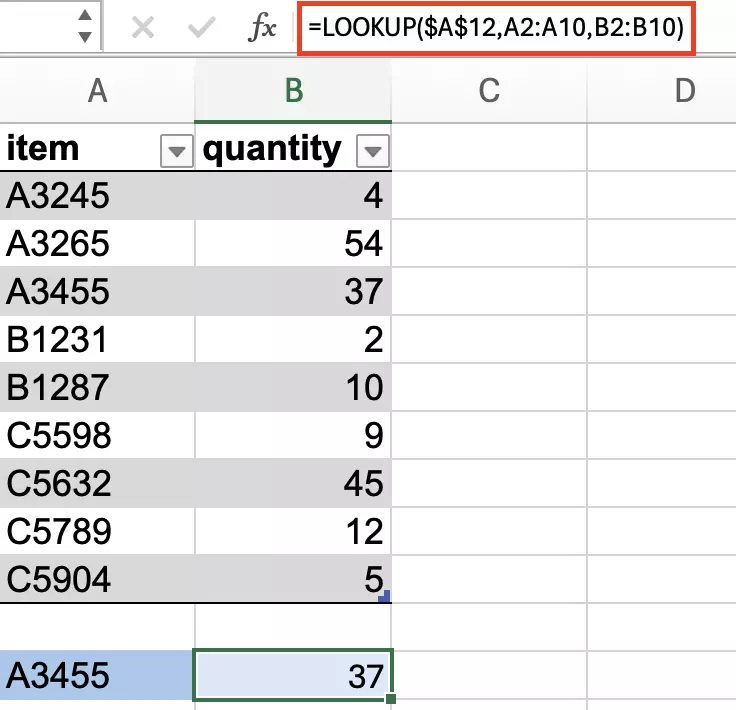Select quantity 37 in A3455 table row
This screenshot has width=736, height=710.
[x=293, y=291]
